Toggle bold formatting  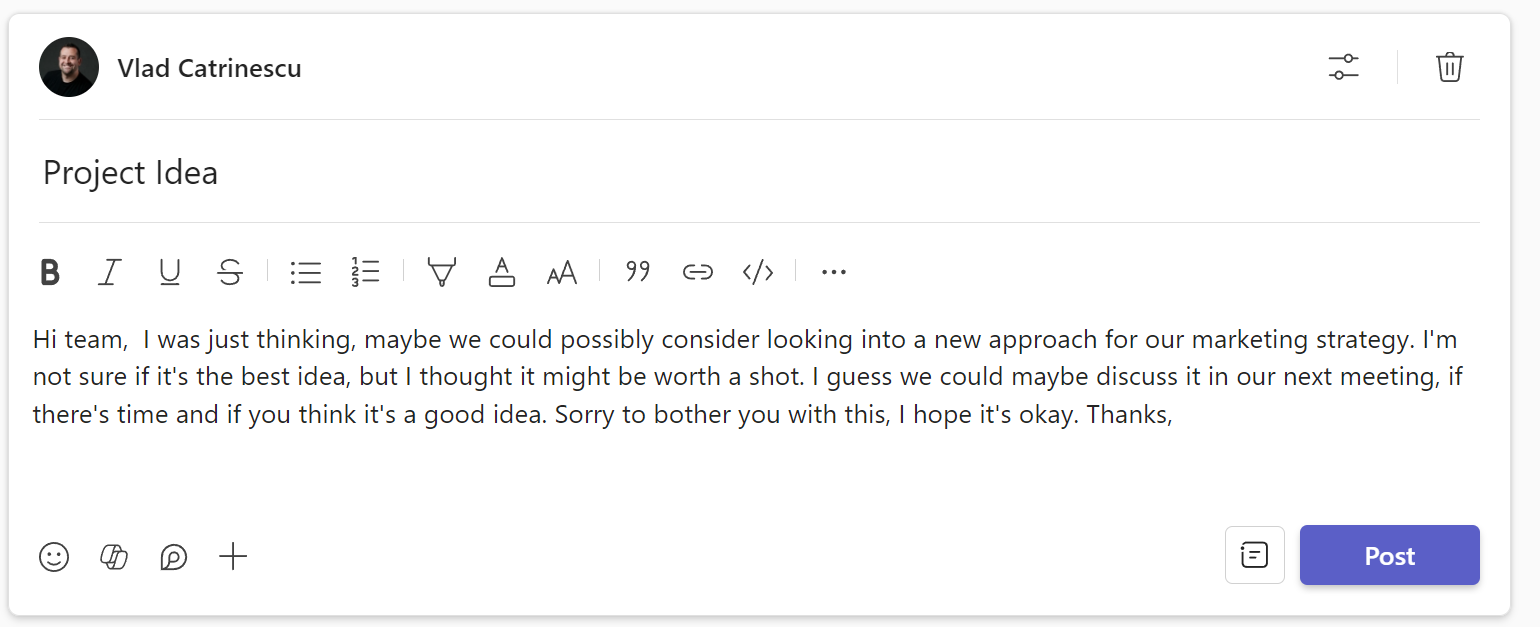coord(50,272)
